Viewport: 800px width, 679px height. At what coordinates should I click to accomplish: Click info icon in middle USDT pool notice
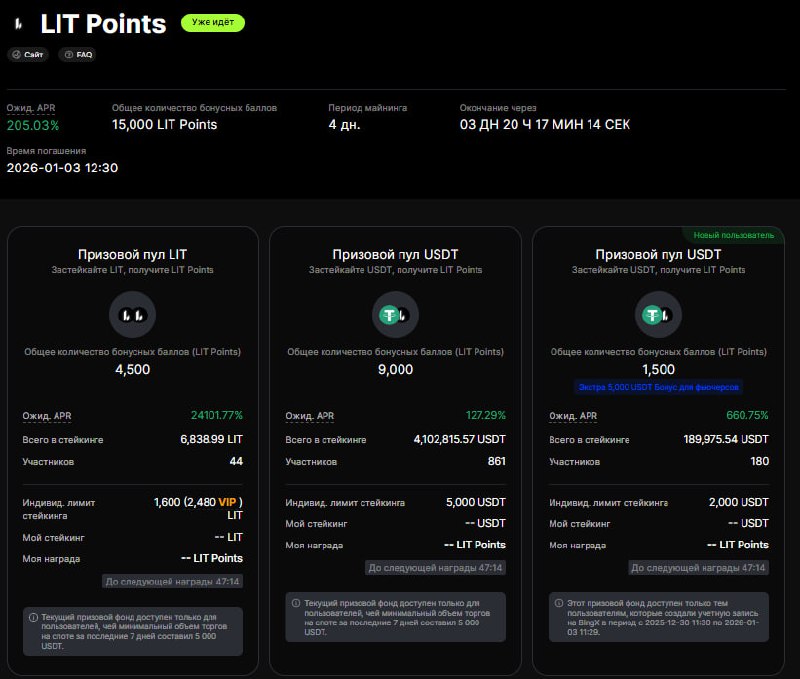point(296,603)
